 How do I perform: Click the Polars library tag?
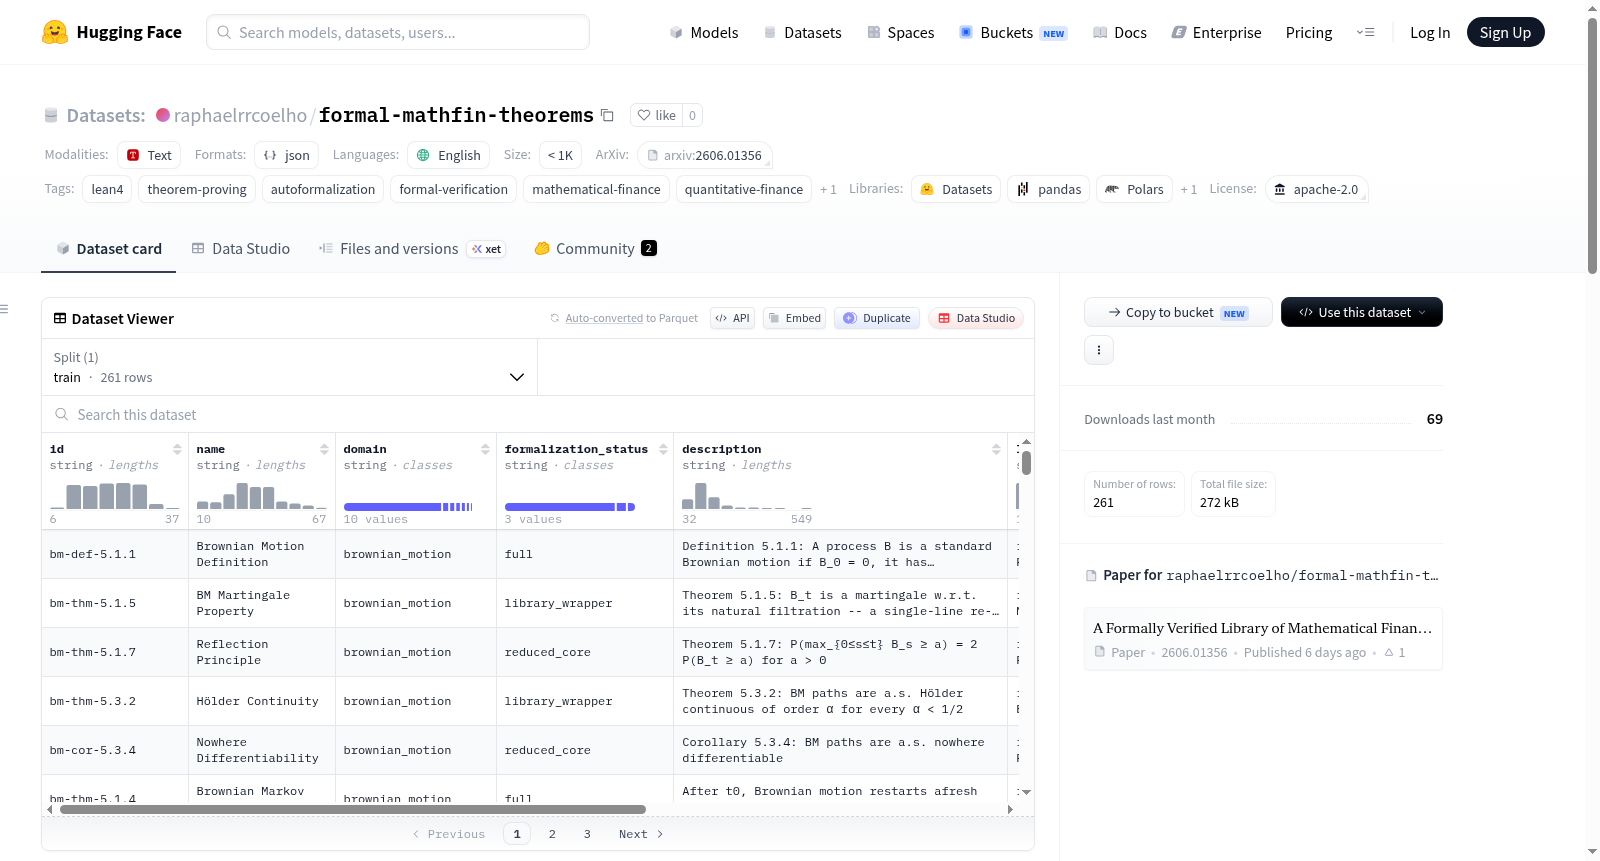pyautogui.click(x=1134, y=189)
